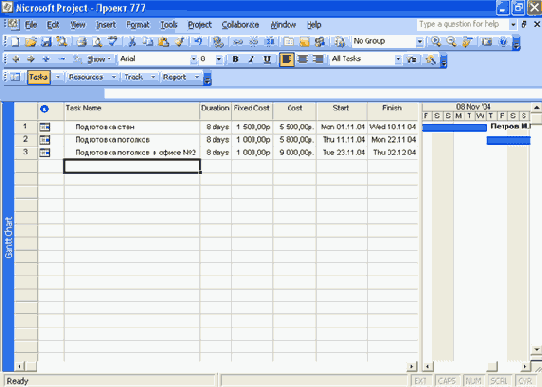Viewport: 542px width, 387px height.
Task: Open the All Tasks filter dropdown
Action: [x=398, y=59]
